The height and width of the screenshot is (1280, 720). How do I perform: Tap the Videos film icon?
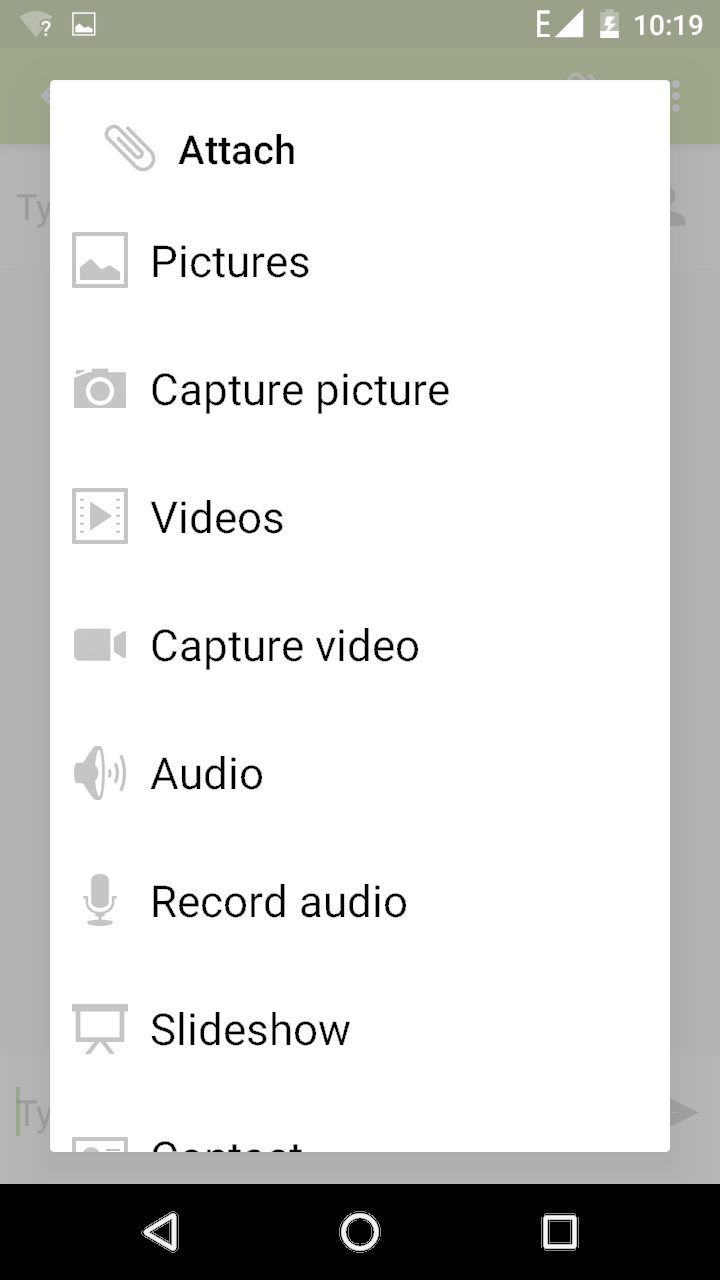coord(100,516)
